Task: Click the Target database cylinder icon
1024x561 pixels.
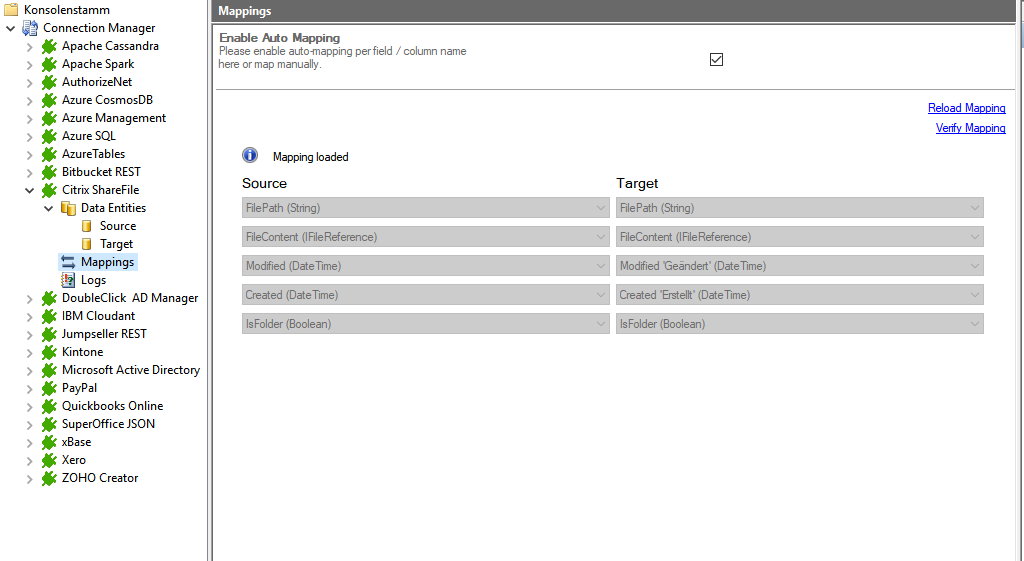Action: (87, 244)
